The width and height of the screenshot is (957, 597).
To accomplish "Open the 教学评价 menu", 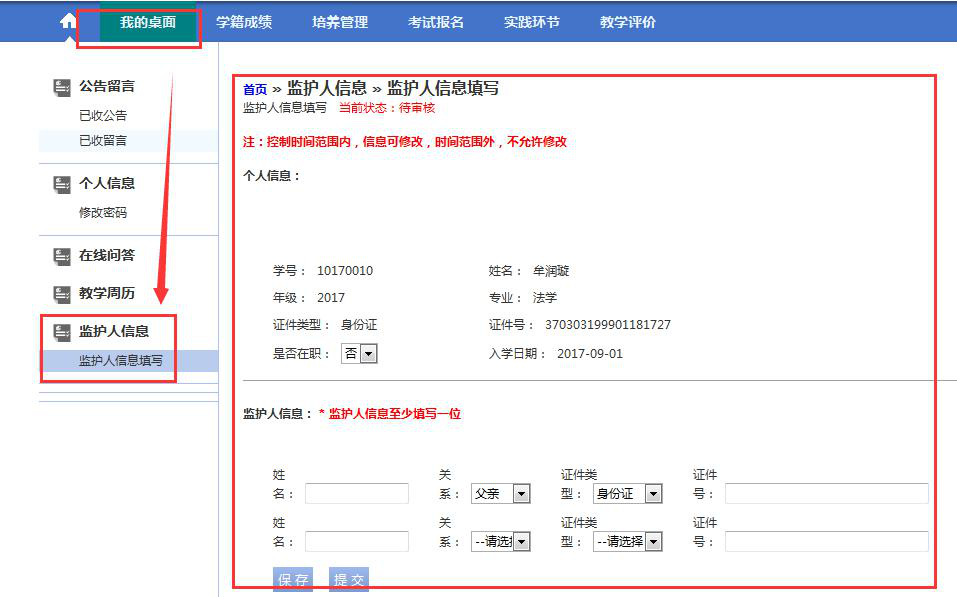I will coord(628,21).
